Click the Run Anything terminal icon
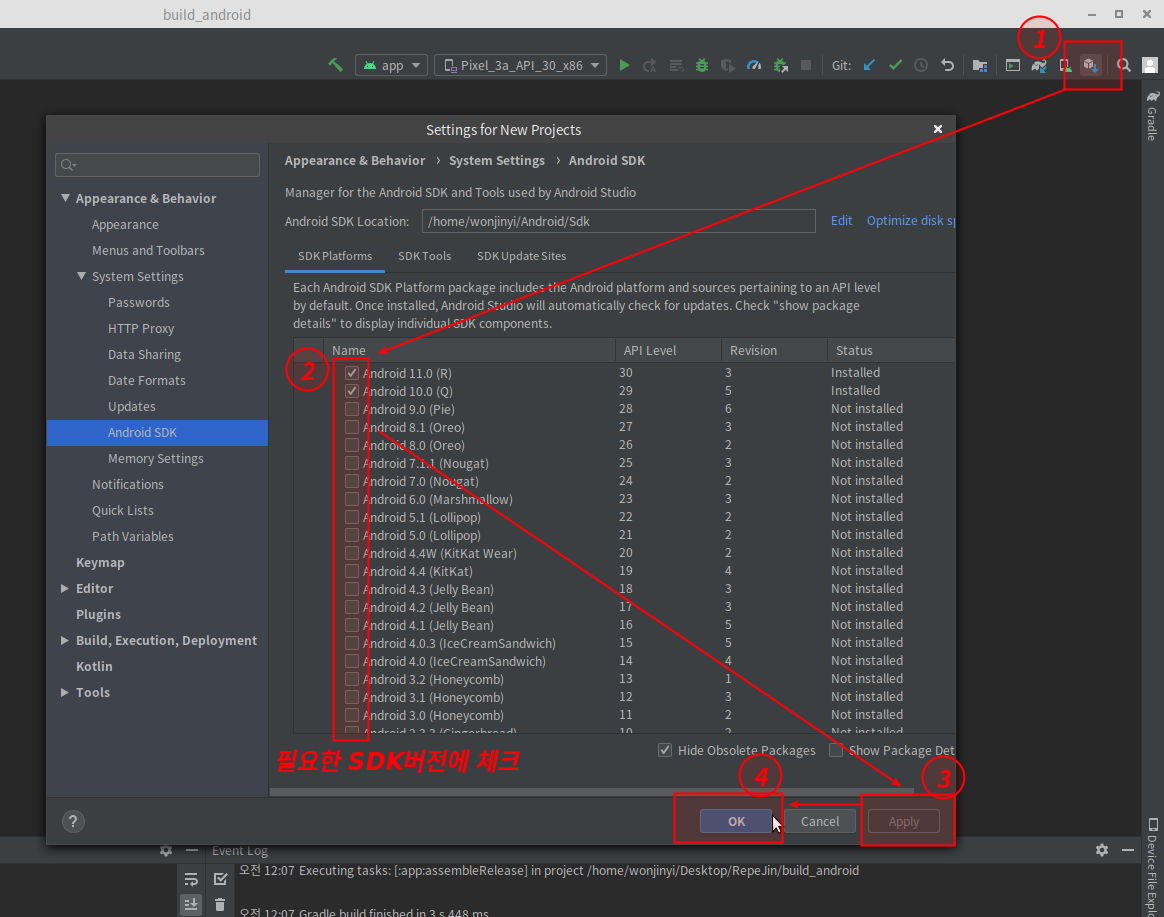 (1013, 65)
